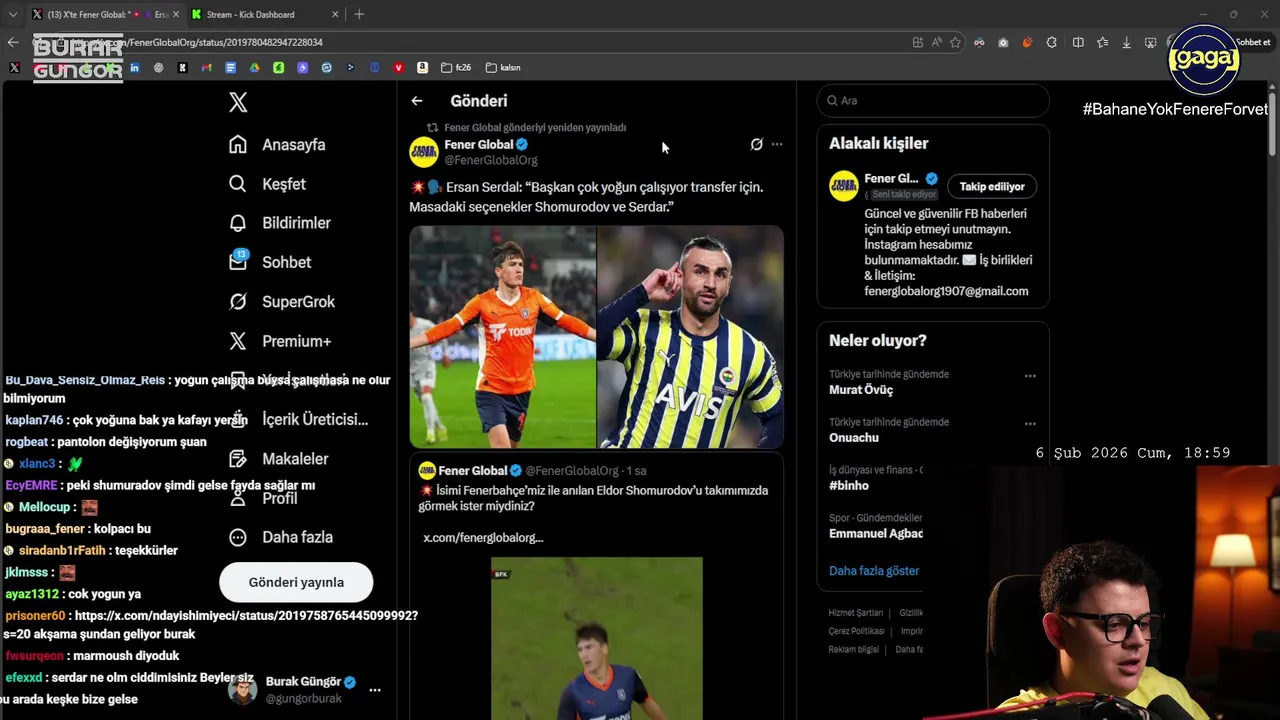Open Keşfet in the X sidebar

(x=267, y=184)
